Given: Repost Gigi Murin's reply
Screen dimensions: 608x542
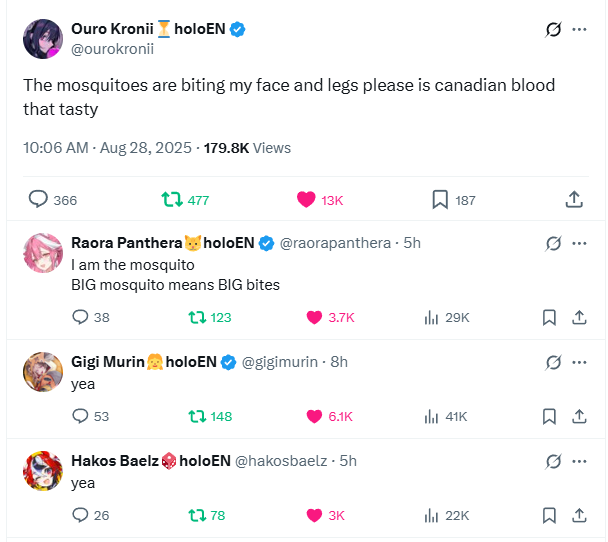Looking at the screenshot, I should [x=198, y=416].
